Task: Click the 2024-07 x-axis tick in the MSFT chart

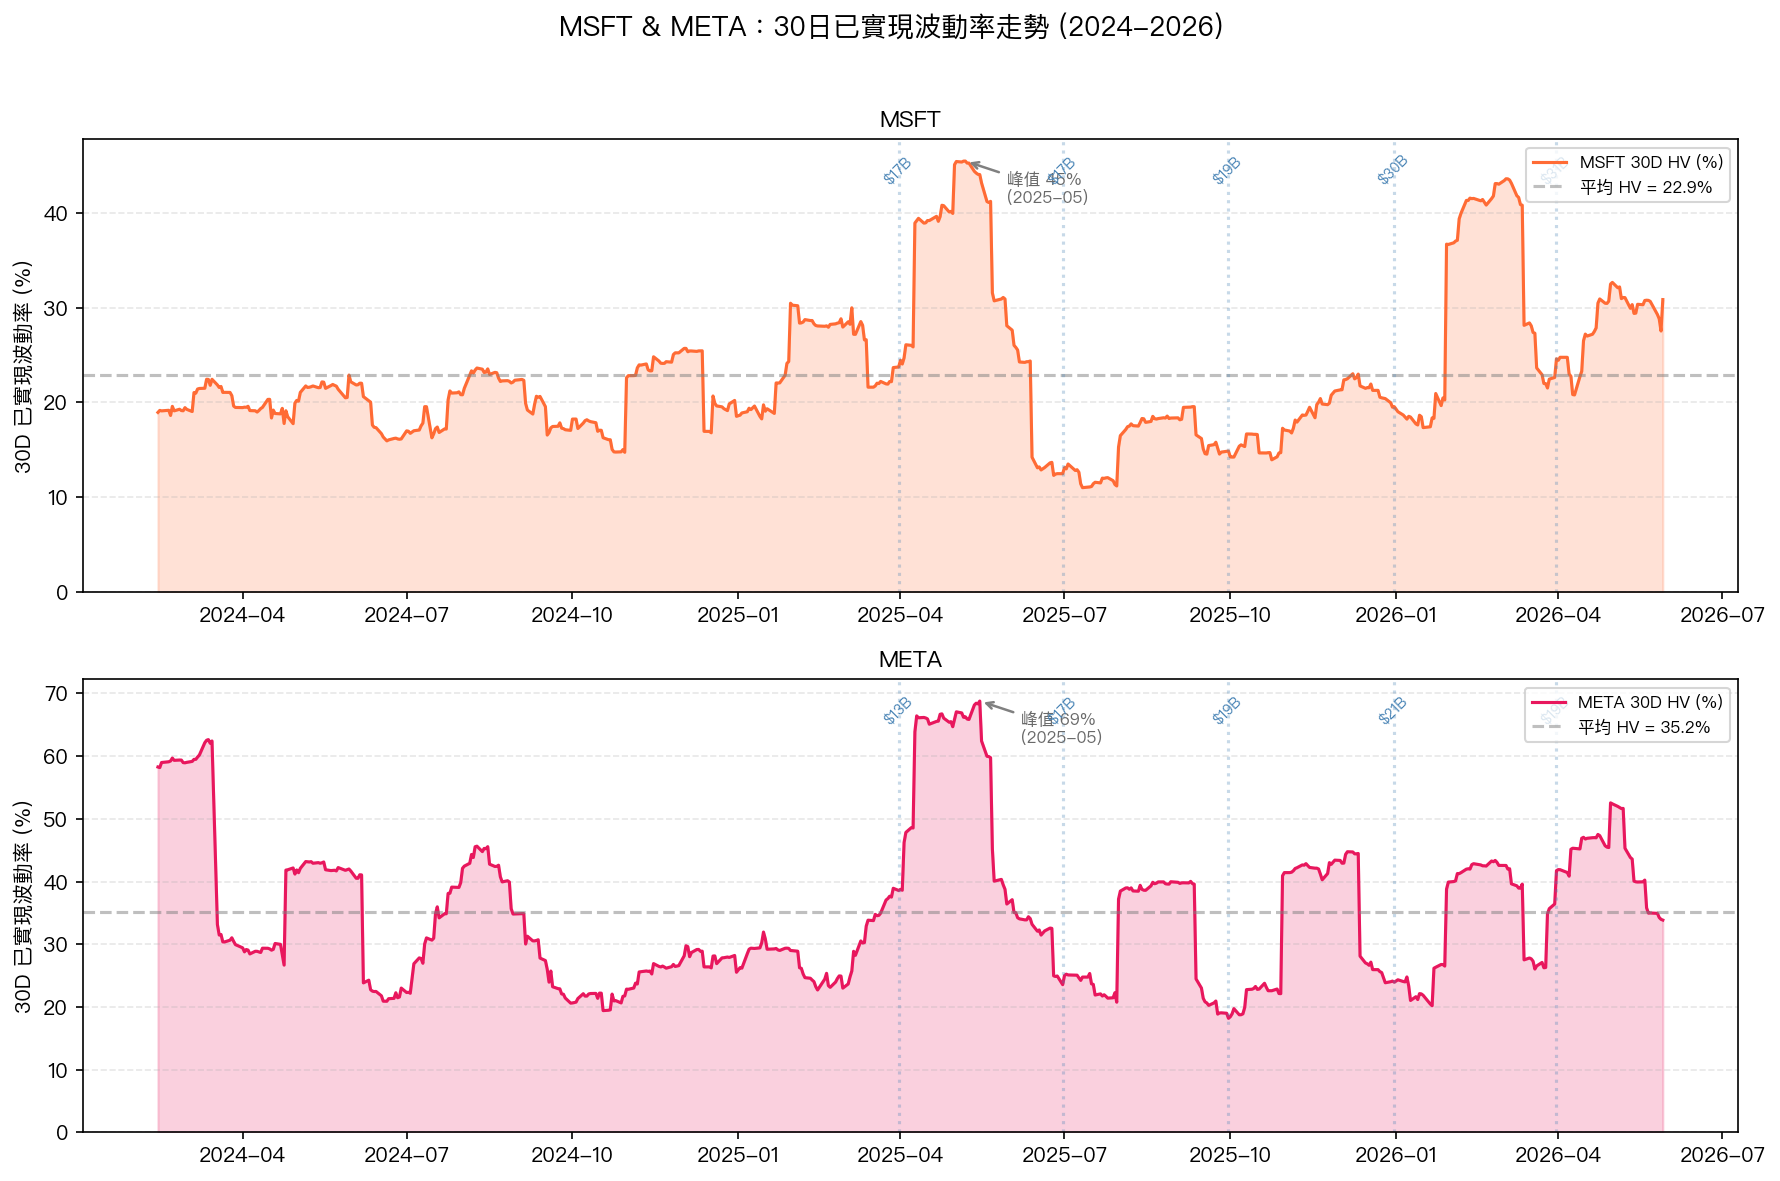Action: pos(407,615)
